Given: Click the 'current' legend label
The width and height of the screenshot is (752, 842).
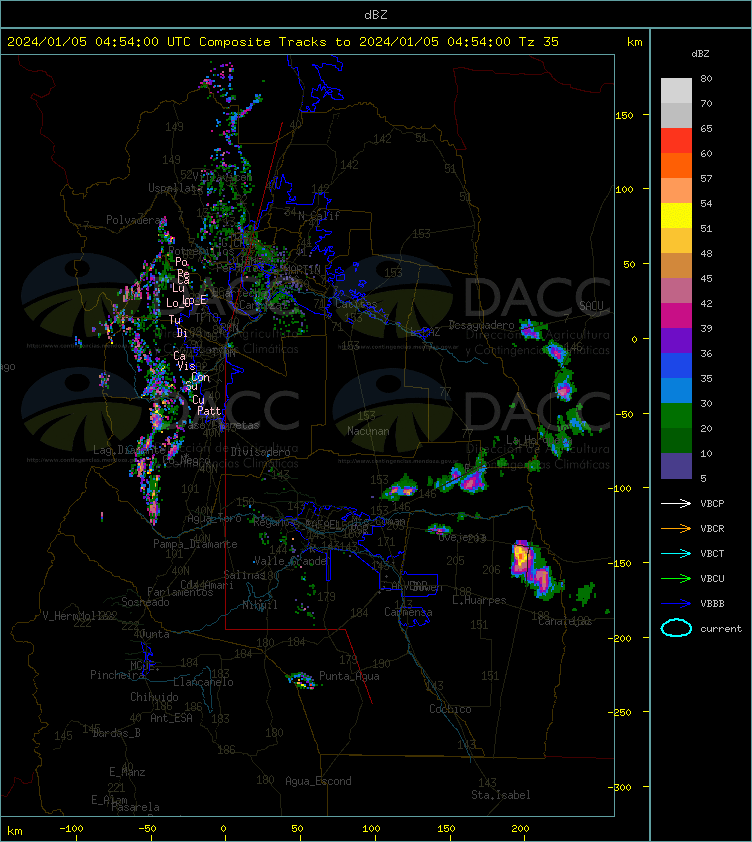Looking at the screenshot, I should point(721,629).
